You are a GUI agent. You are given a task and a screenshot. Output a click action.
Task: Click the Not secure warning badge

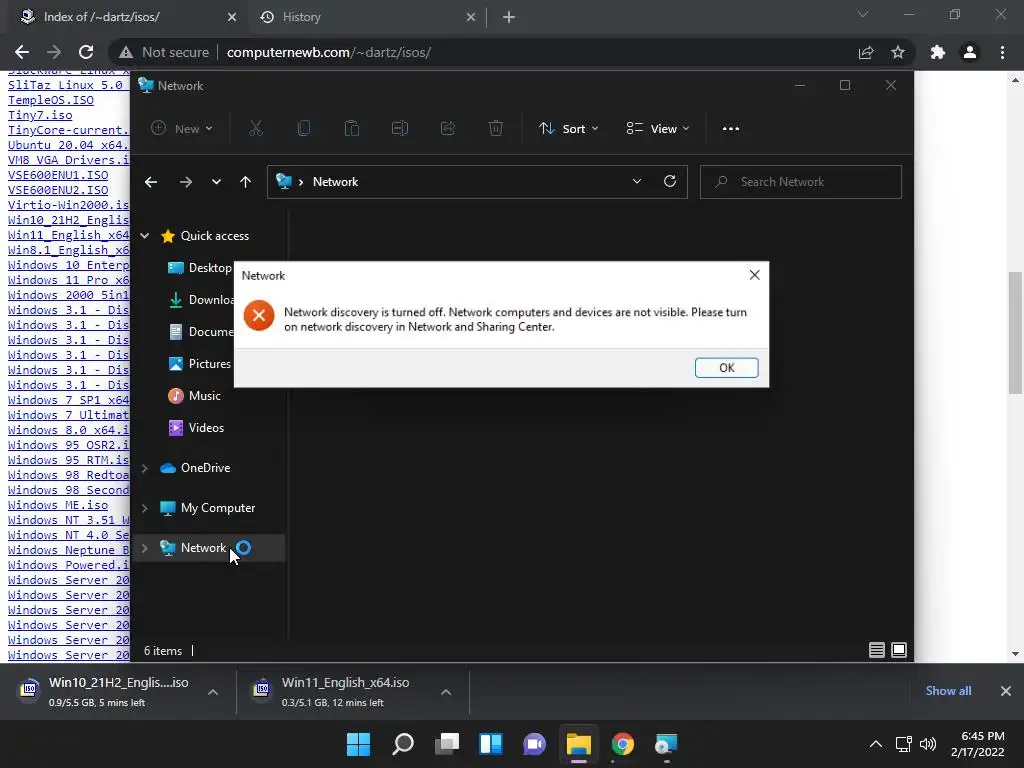[x=165, y=52]
